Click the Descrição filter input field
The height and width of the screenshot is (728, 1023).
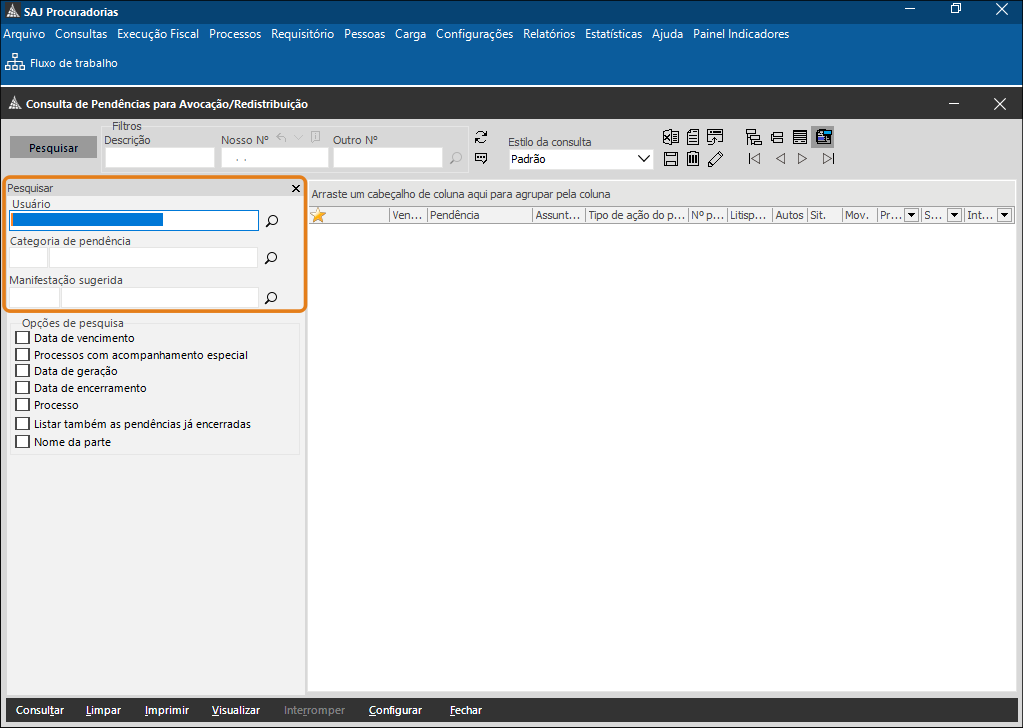tap(160, 158)
